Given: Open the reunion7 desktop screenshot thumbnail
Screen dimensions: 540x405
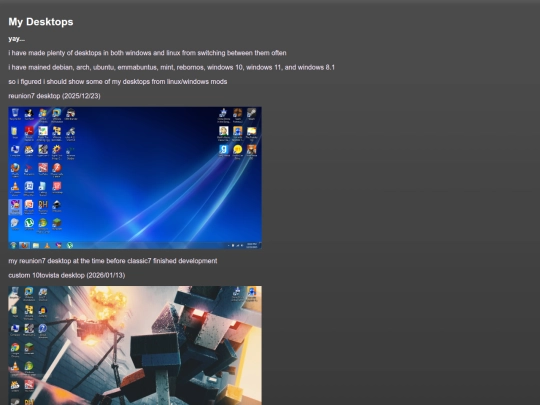Looking at the screenshot, I should [x=135, y=178].
